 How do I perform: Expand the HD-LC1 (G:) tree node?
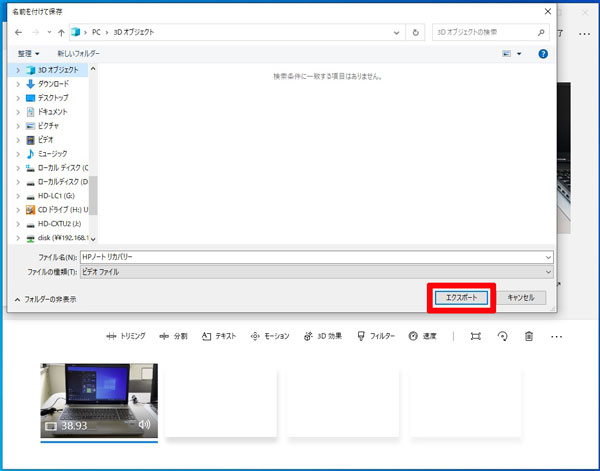pyautogui.click(x=18, y=196)
